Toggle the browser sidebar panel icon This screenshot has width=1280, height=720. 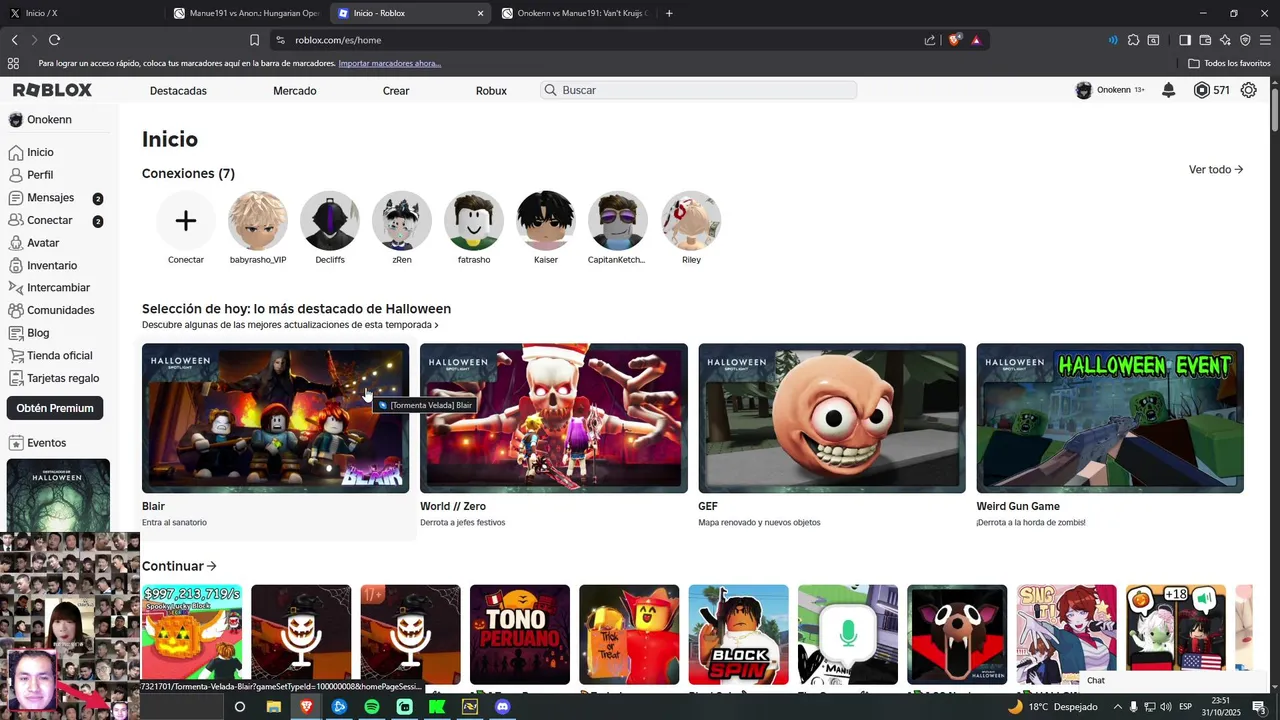tap(1184, 40)
